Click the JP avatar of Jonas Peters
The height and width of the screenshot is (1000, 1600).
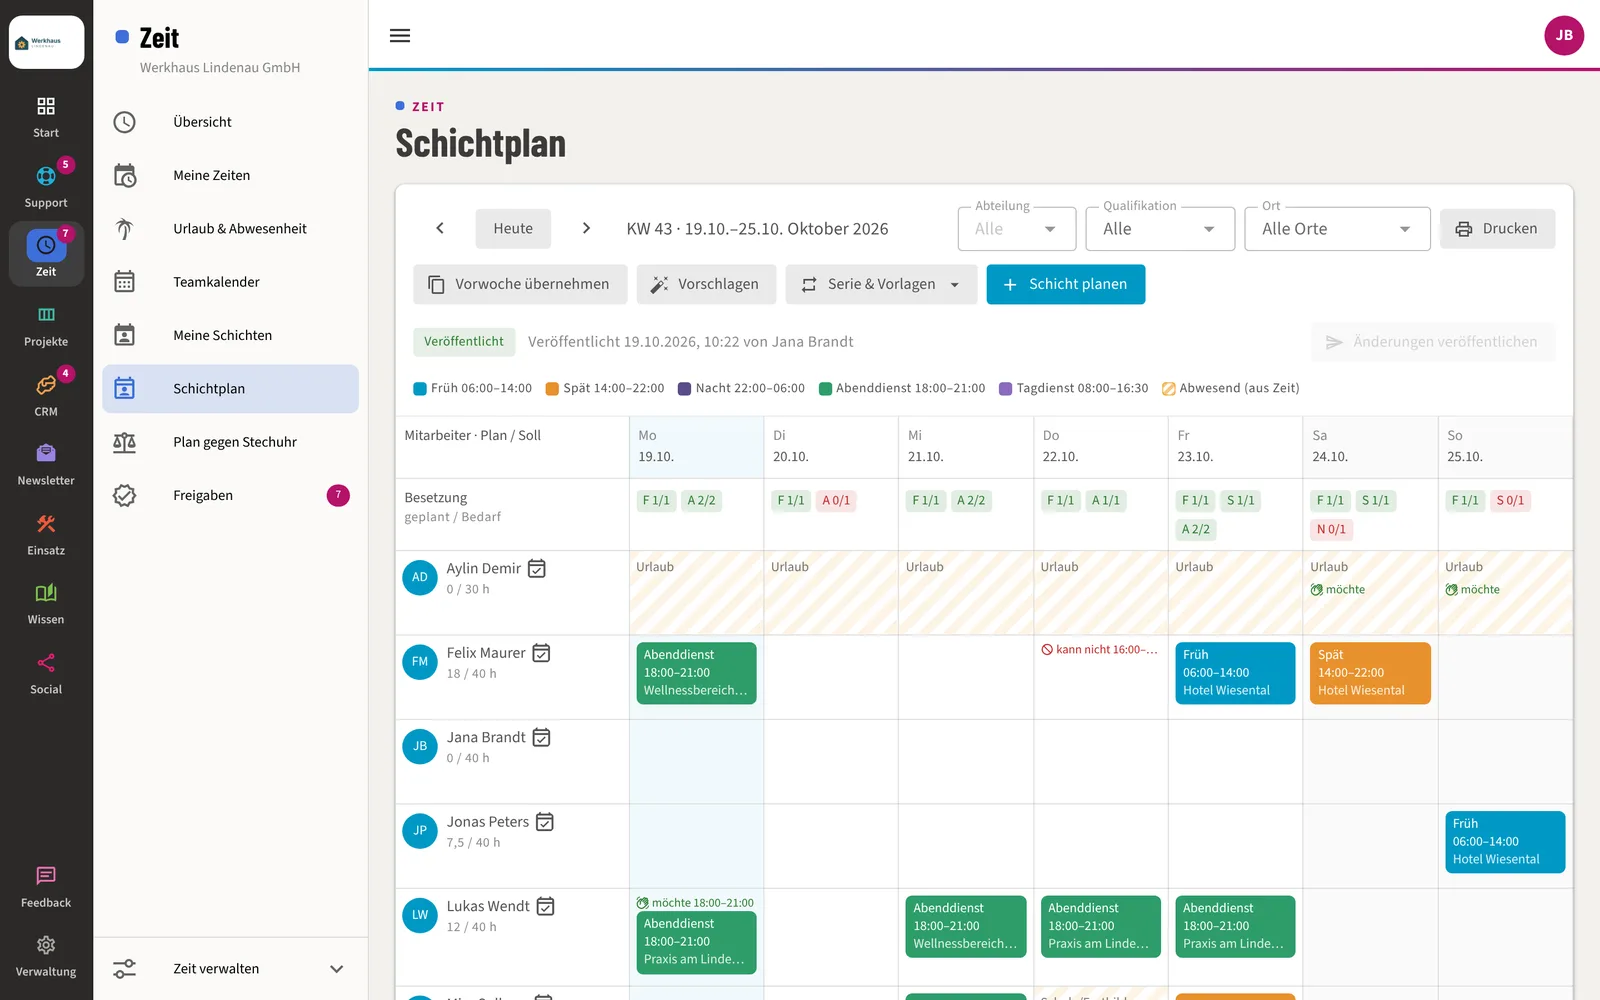[420, 831]
